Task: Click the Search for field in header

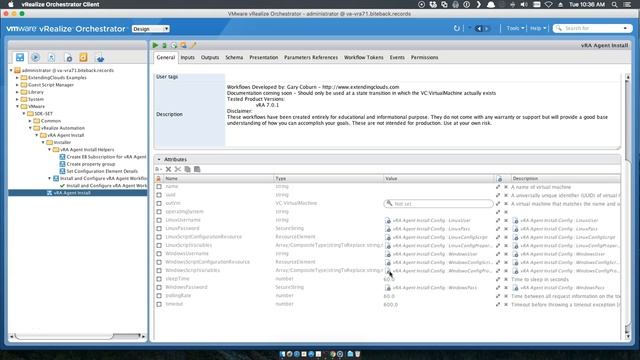Action: [x=592, y=29]
